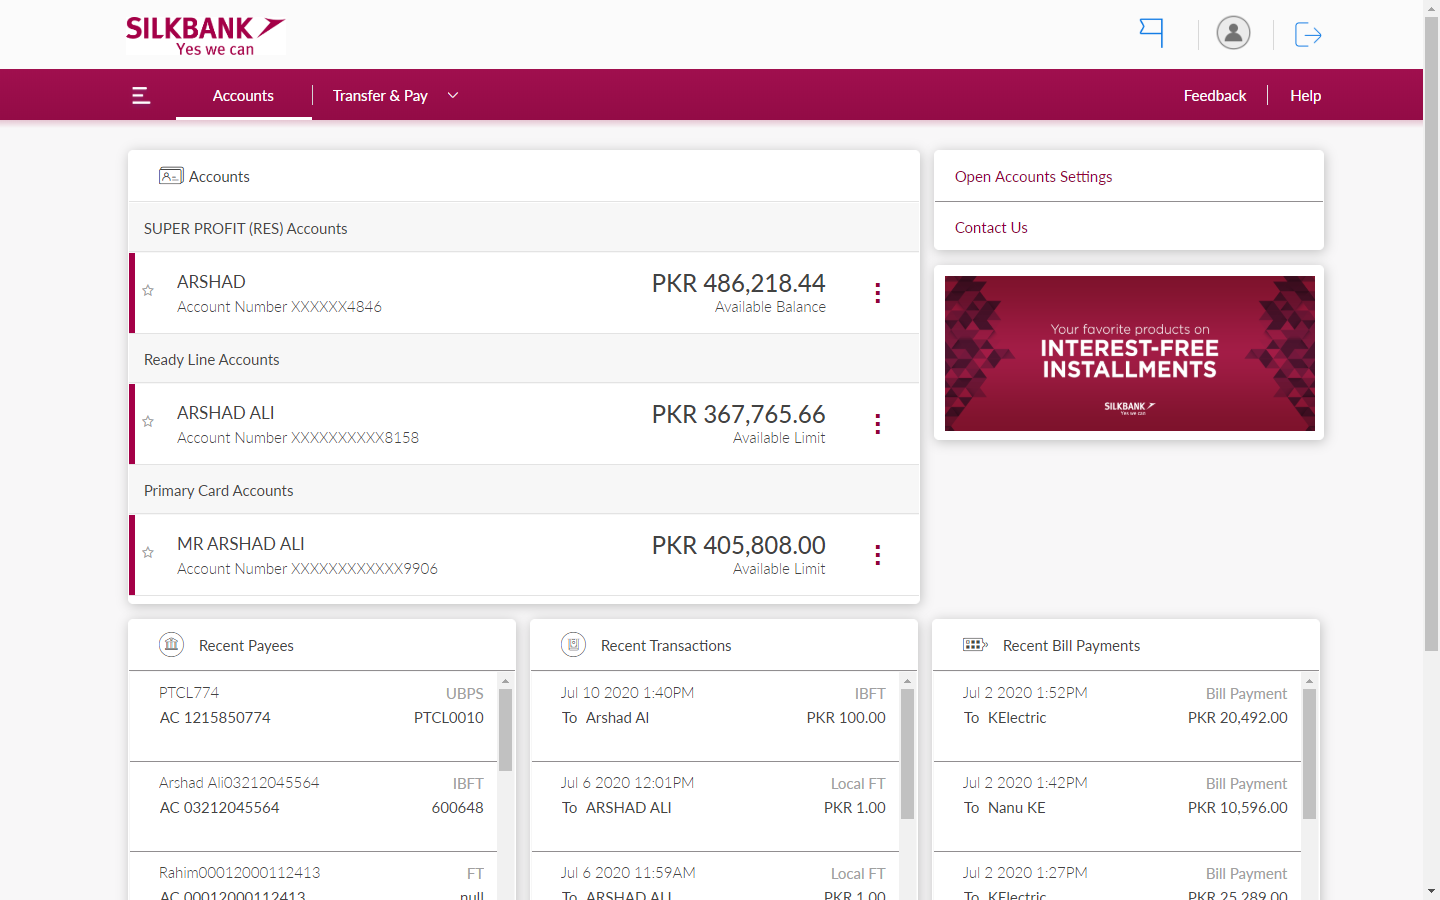
Task: Click the Recent Payees bank icon
Action: click(172, 645)
